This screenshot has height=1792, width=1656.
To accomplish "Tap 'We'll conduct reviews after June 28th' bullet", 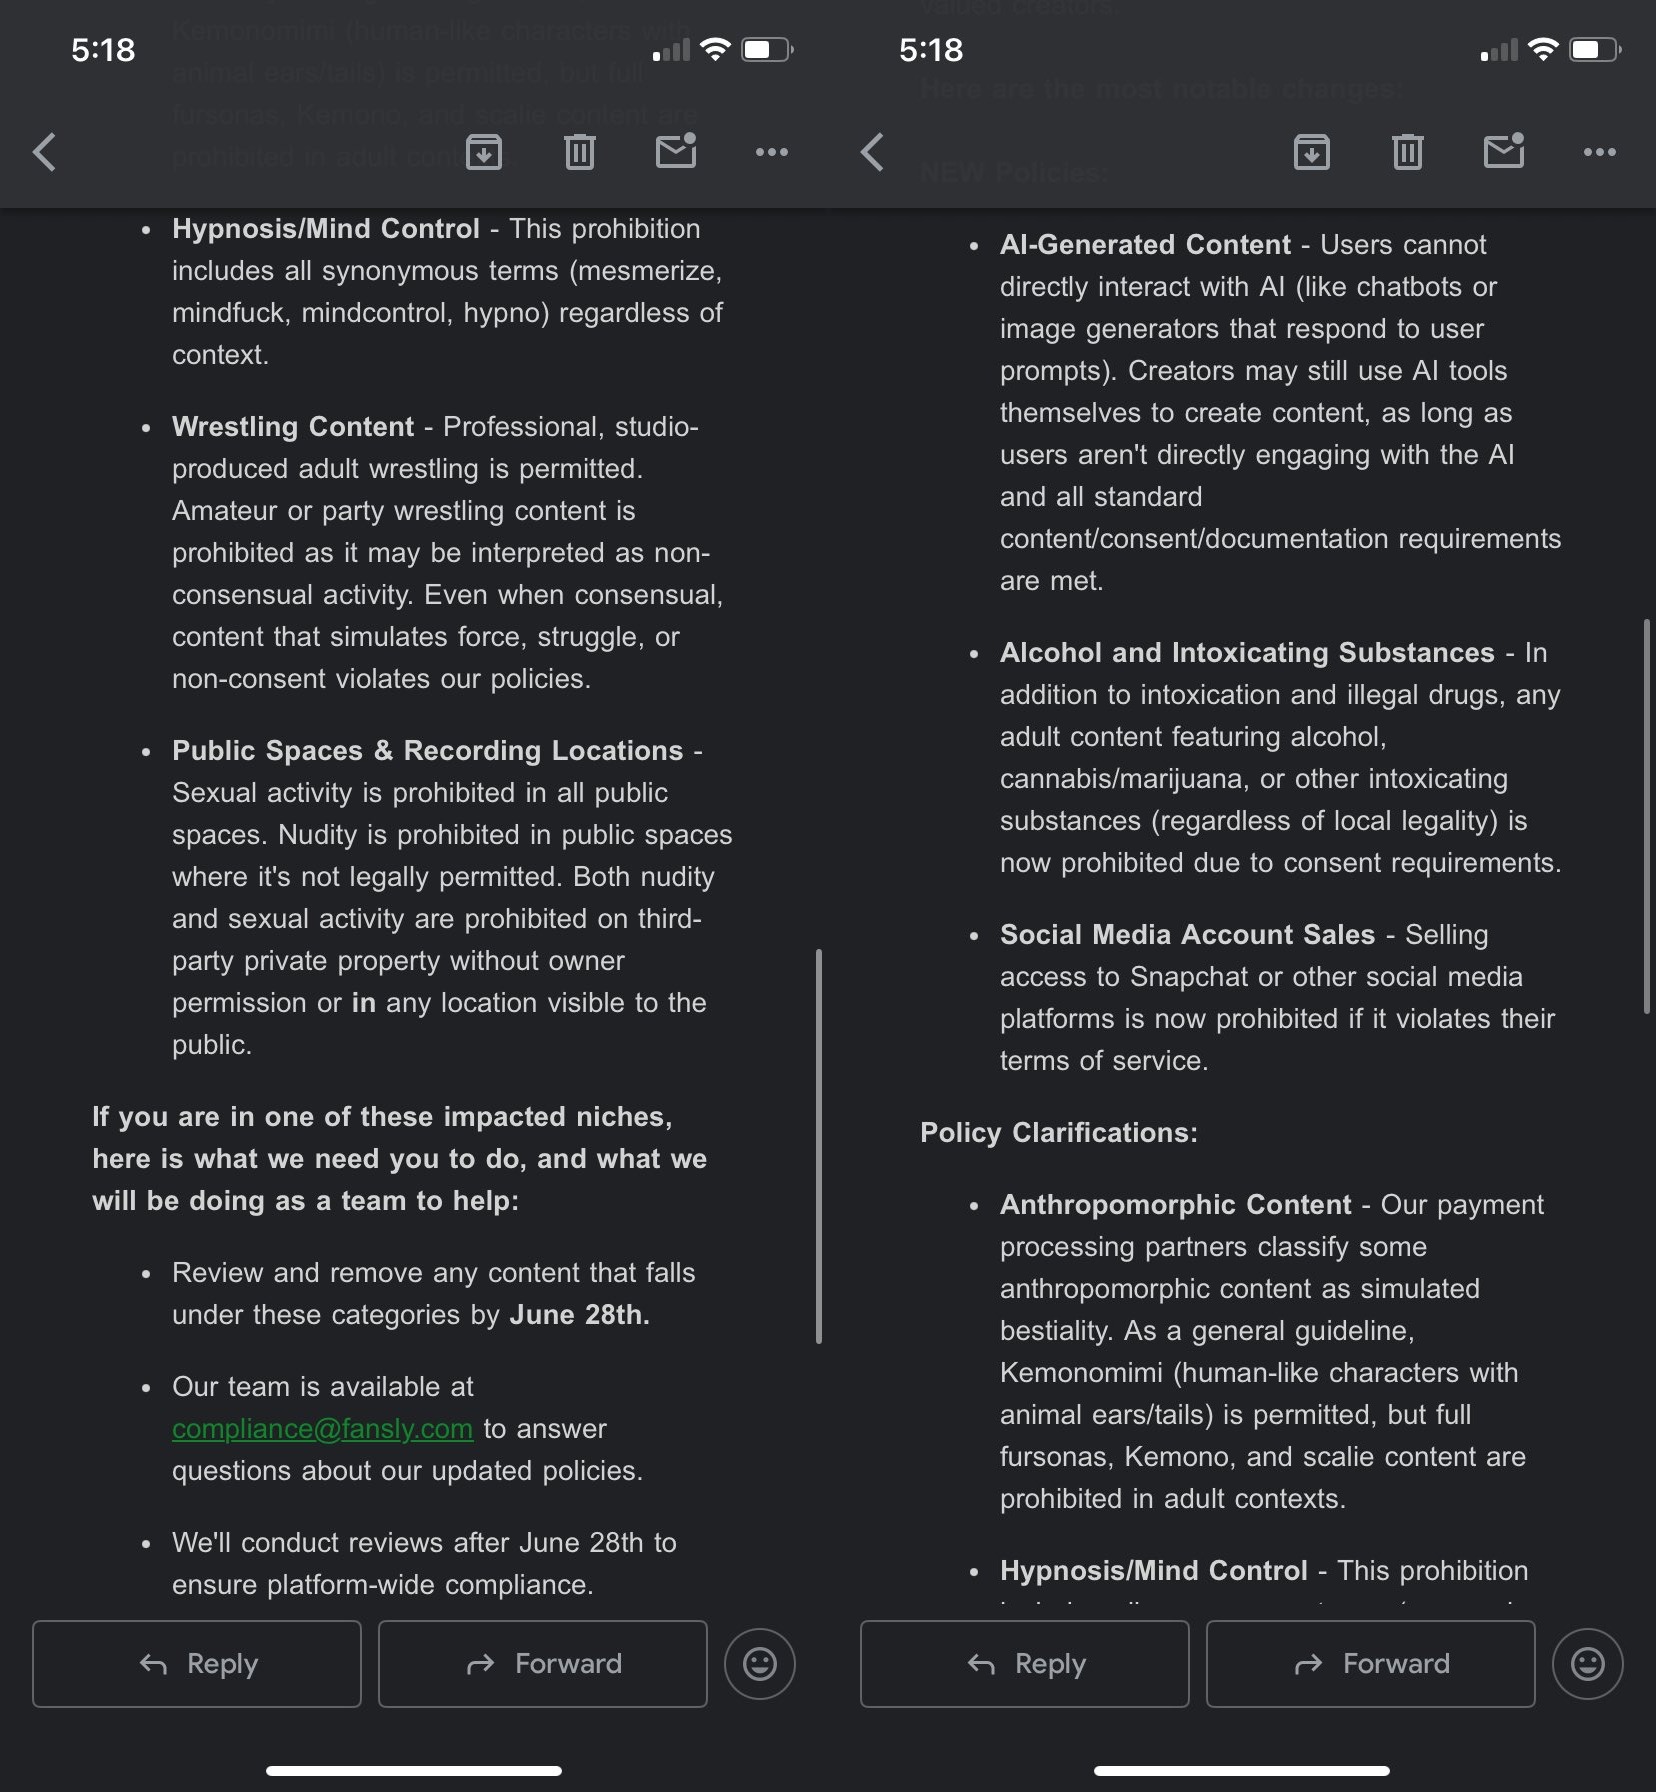I will point(424,1564).
